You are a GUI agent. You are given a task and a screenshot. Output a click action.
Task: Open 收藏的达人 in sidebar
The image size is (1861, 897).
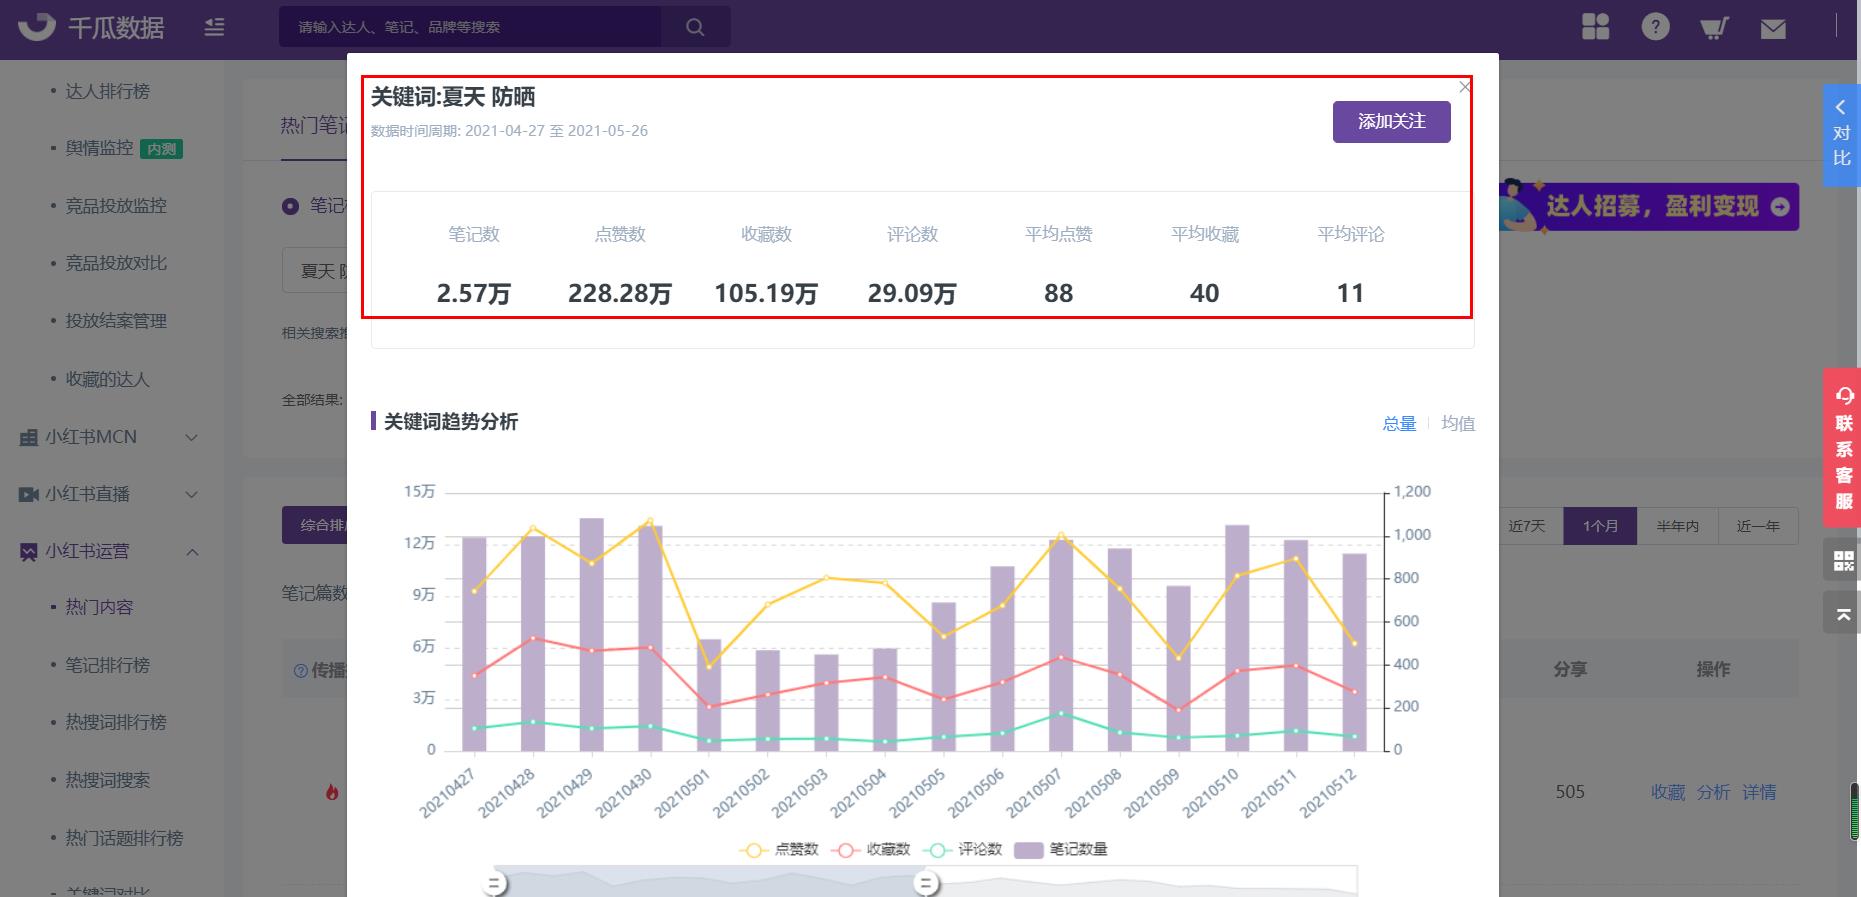[x=107, y=379]
